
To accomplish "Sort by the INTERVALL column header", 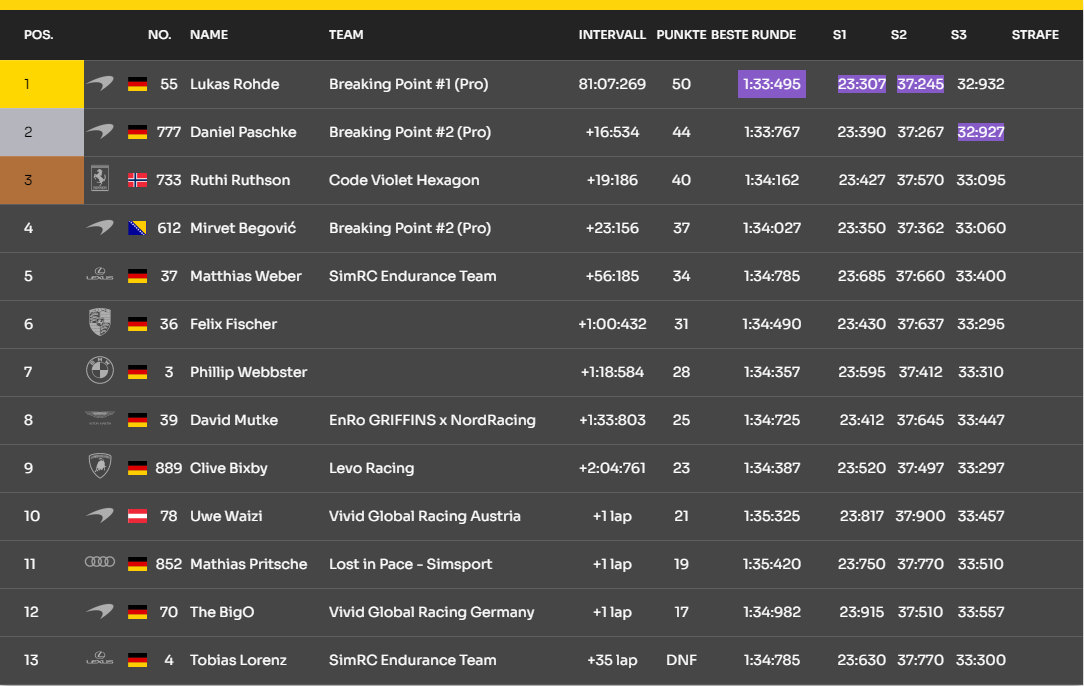I will [612, 35].
